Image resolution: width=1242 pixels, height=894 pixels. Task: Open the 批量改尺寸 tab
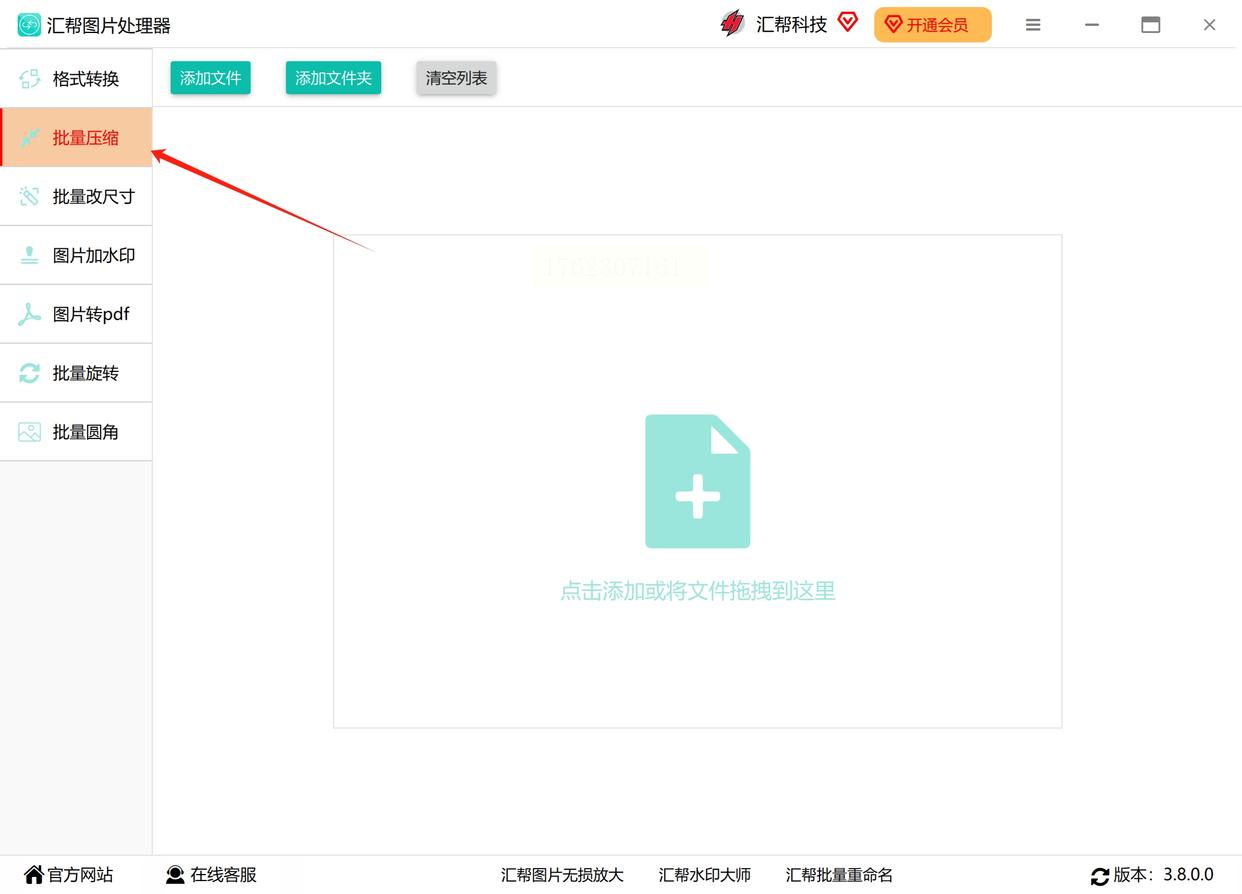76,196
